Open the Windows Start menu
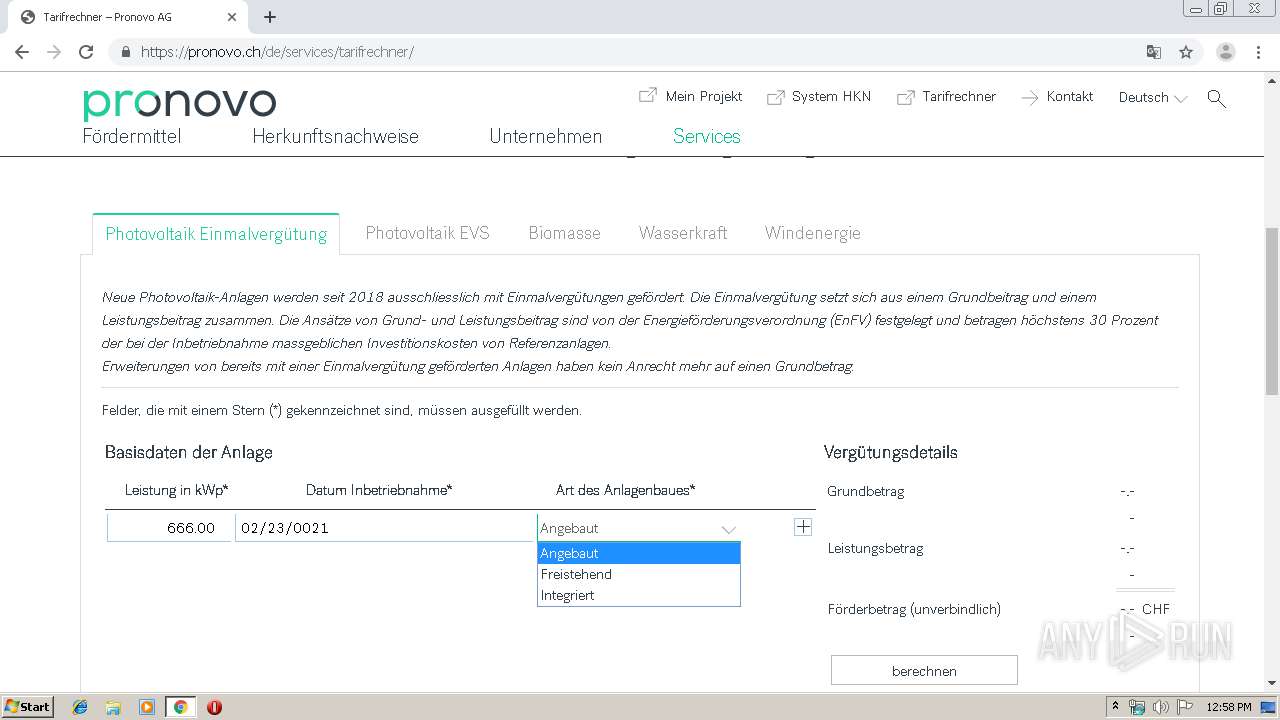This screenshot has height=720, width=1280. pyautogui.click(x=27, y=706)
